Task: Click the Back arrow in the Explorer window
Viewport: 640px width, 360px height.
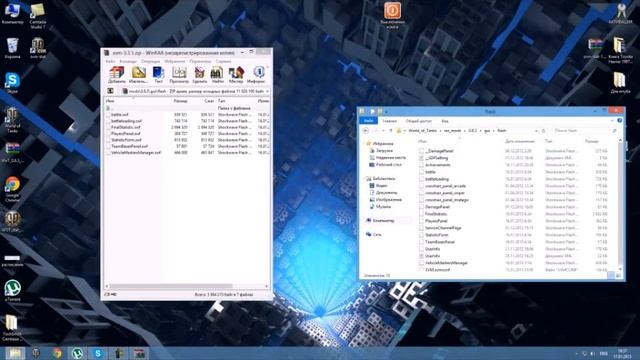Action: click(x=366, y=131)
